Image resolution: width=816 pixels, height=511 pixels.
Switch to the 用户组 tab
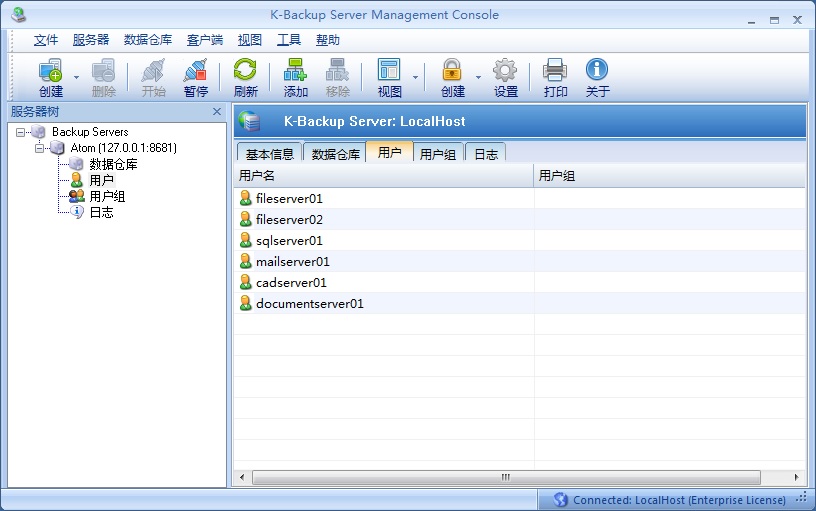(438, 154)
